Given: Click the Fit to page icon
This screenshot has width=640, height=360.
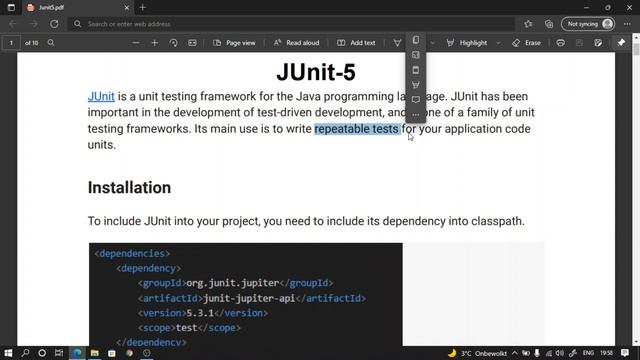Looking at the screenshot, I should click(192, 42).
